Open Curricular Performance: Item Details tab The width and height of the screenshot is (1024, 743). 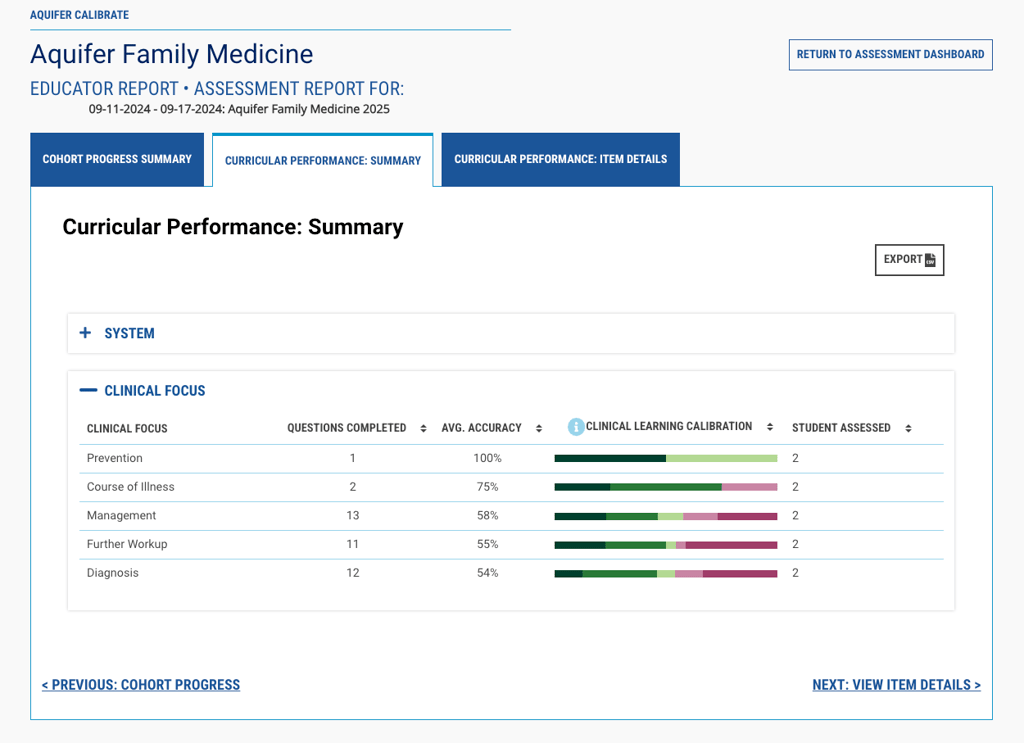560,159
